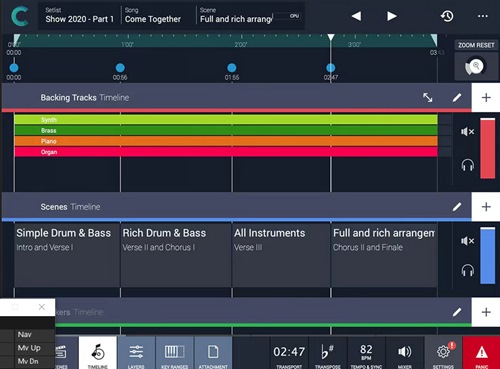Image resolution: width=500 pixels, height=369 pixels.
Task: Mute the Backing Tracks timeline
Action: 467,132
